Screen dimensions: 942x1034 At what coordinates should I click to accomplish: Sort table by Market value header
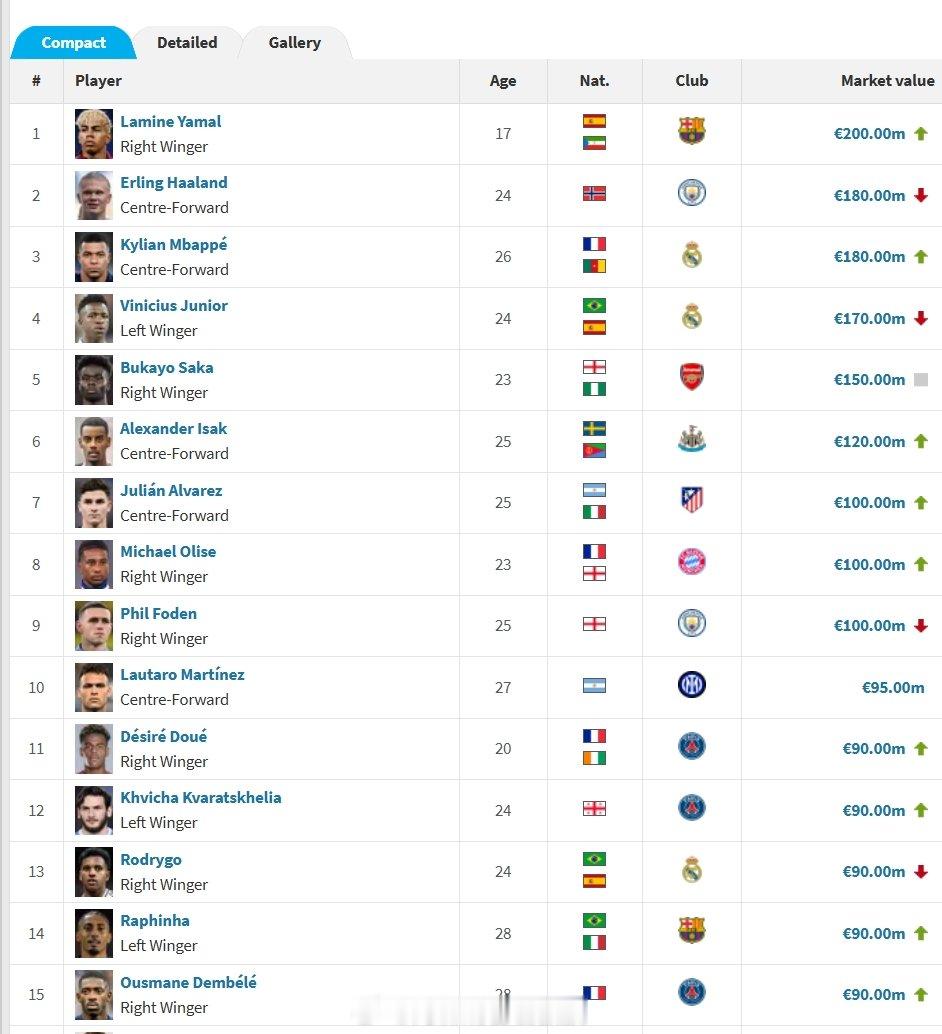point(887,80)
